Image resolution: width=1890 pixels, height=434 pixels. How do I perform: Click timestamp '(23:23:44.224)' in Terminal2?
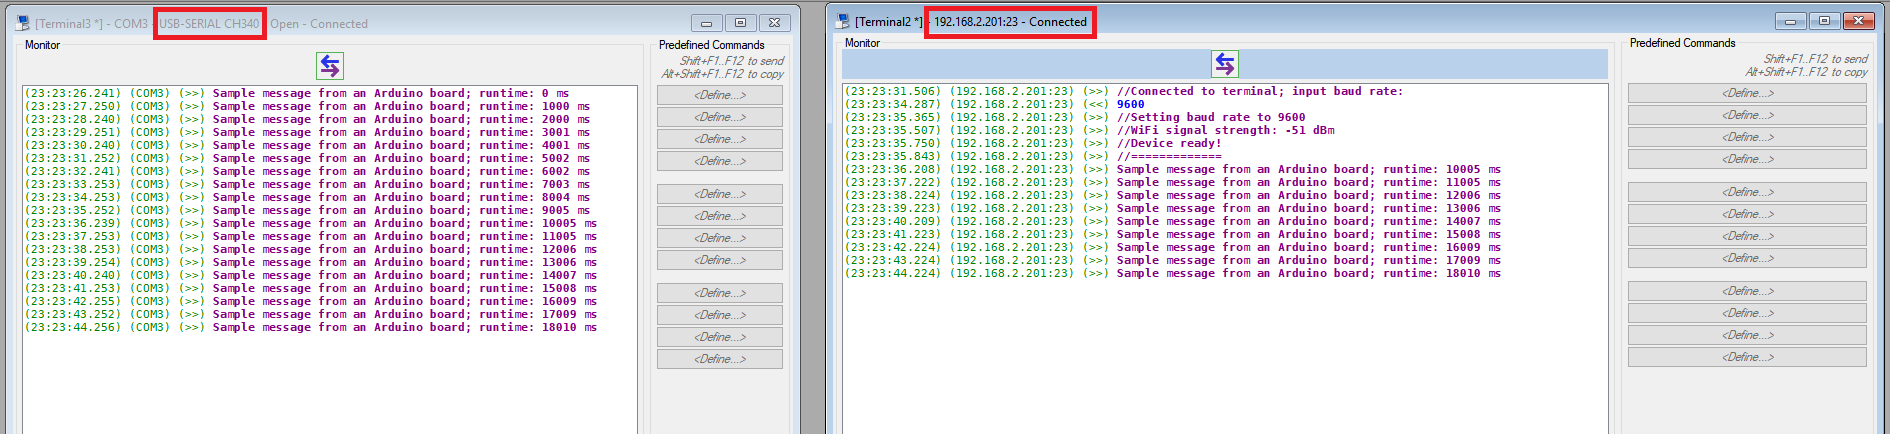click(893, 273)
